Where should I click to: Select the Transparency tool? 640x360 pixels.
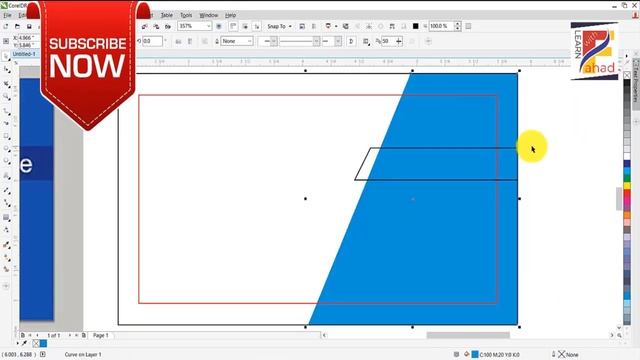[x=6, y=230]
